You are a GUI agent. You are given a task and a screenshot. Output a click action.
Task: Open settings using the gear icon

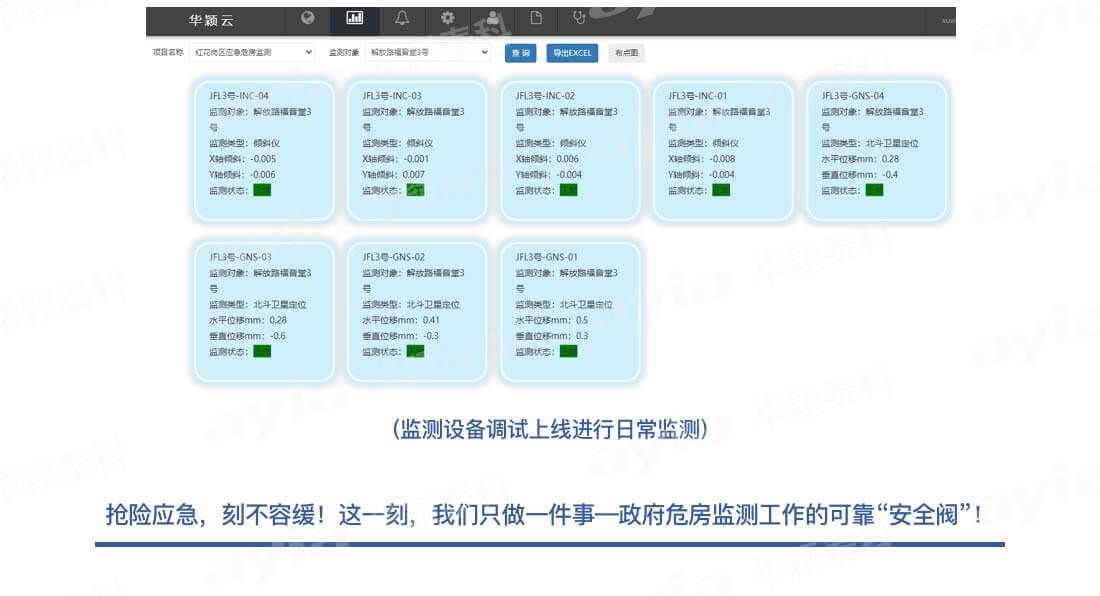pos(449,18)
